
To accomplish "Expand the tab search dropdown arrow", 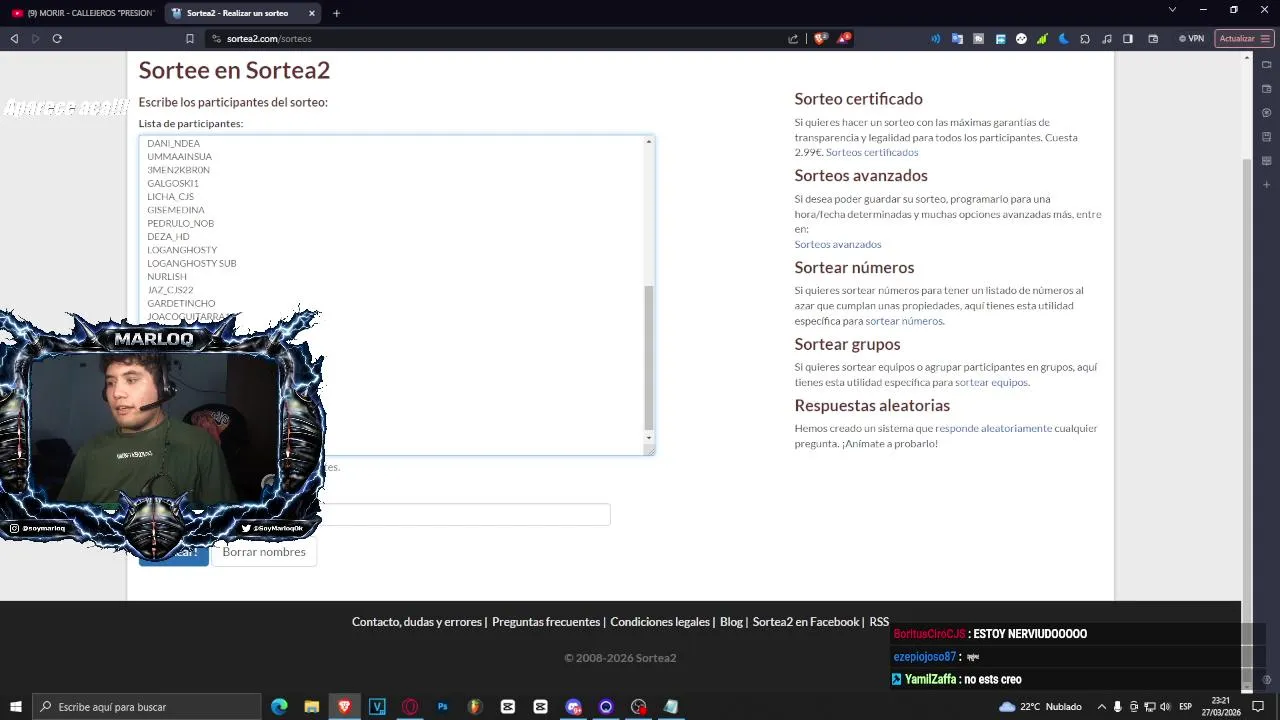I will 1172,10.
